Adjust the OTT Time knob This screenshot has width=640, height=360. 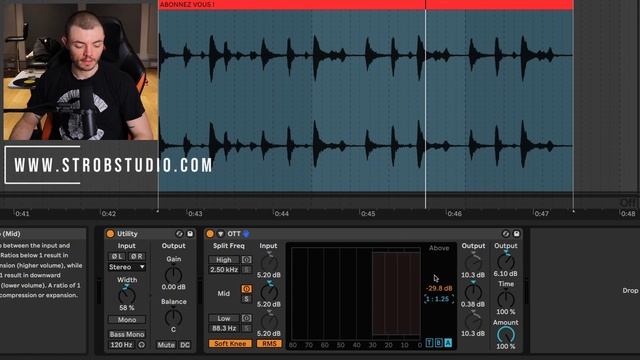(506, 299)
